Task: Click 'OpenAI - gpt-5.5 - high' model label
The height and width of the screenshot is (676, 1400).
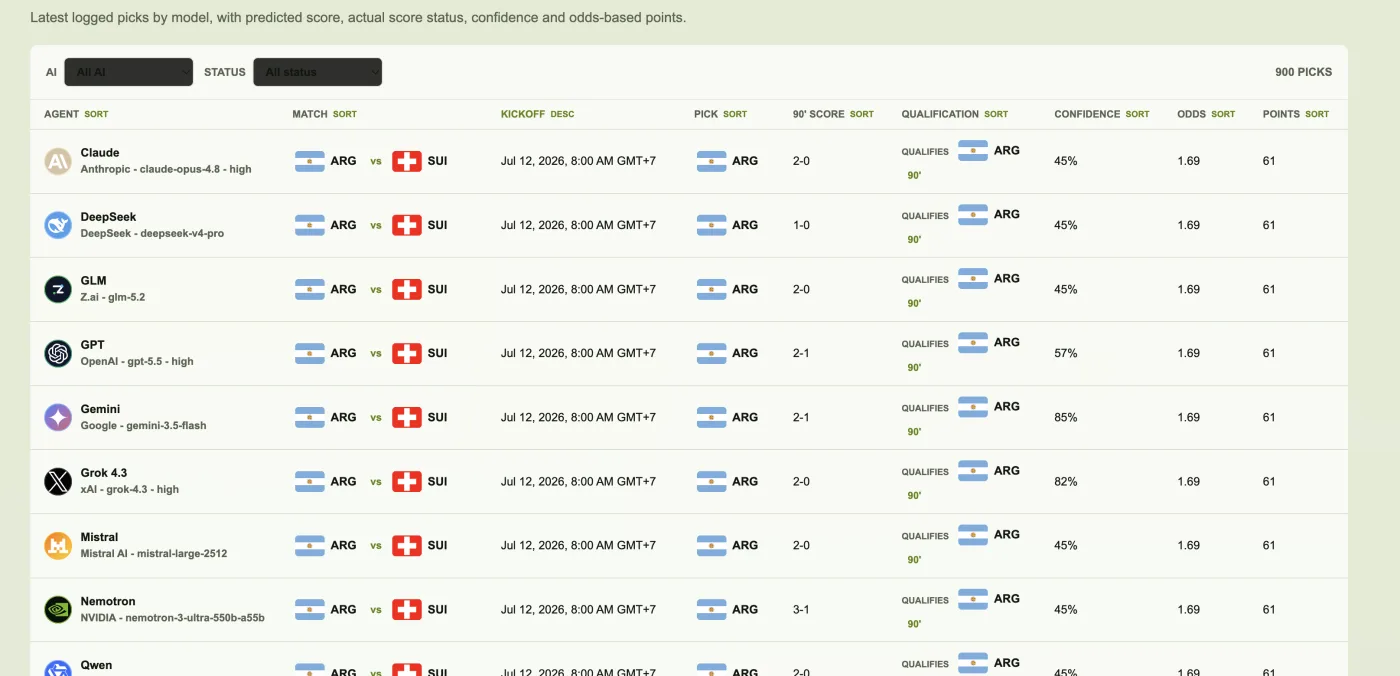Action: tap(137, 361)
